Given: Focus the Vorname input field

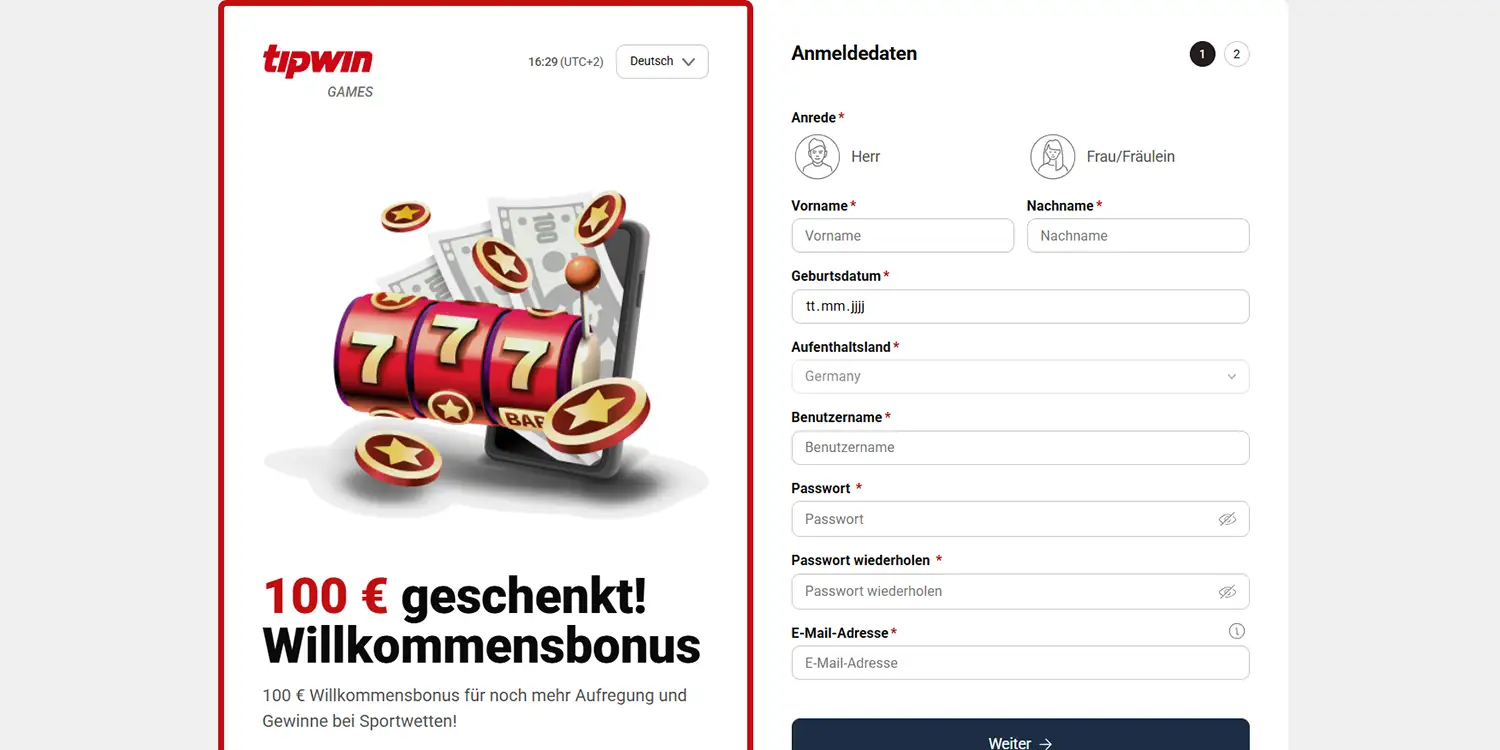Looking at the screenshot, I should pos(902,236).
